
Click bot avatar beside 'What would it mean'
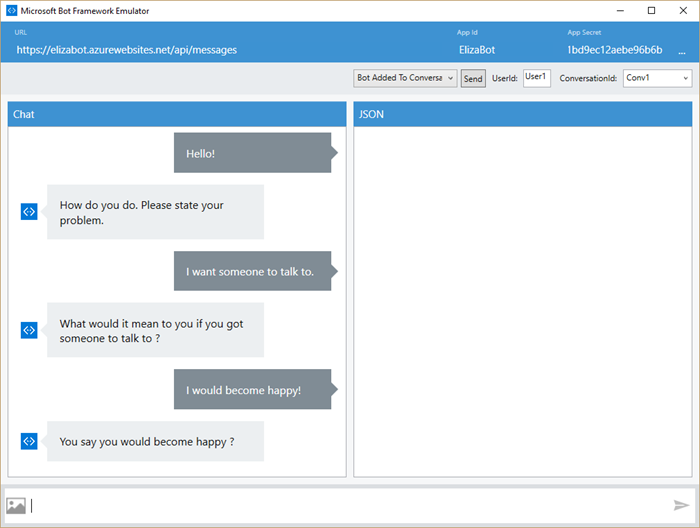29,330
